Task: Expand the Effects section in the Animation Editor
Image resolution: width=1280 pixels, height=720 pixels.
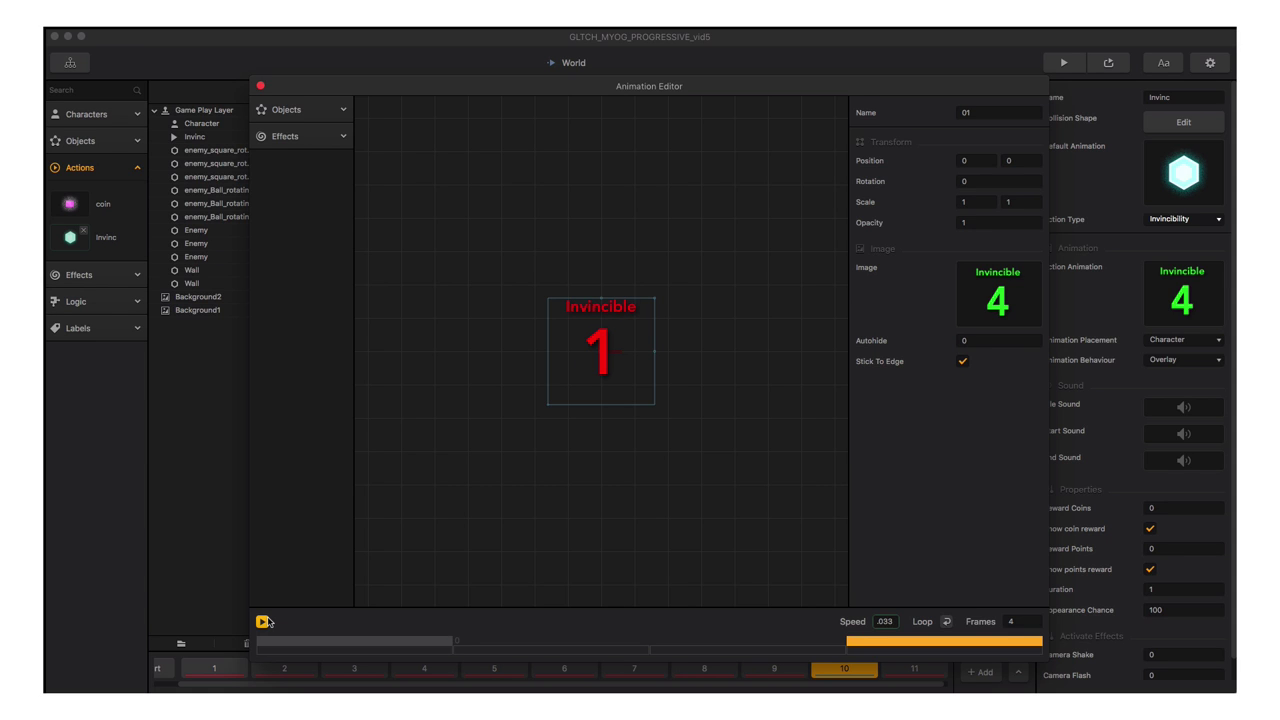Action: 301,136
